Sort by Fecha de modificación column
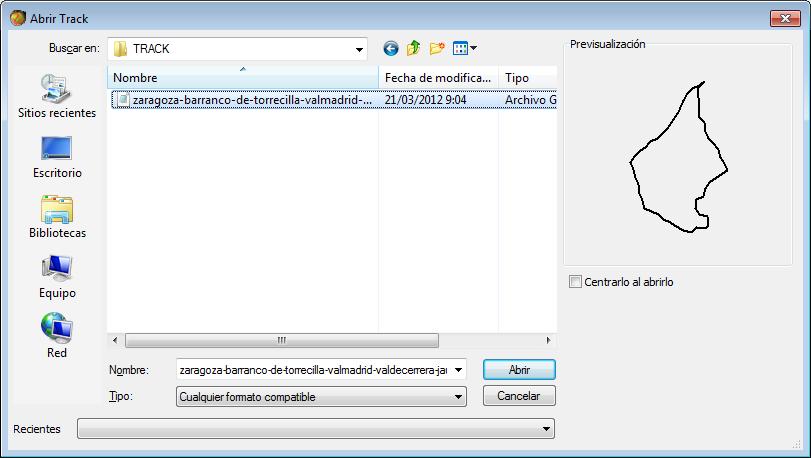Image resolution: width=811 pixels, height=458 pixels. point(438,78)
